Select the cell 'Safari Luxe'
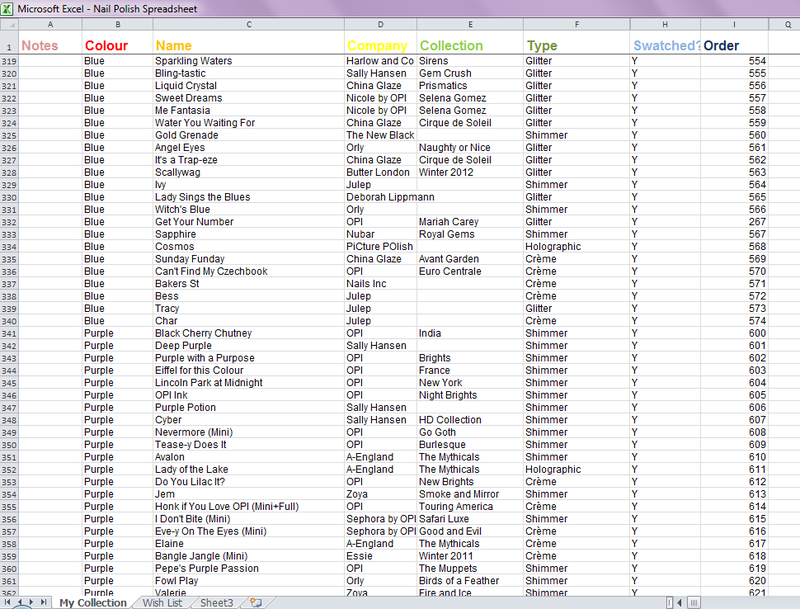Viewport: 800px width, 609px height. point(470,519)
